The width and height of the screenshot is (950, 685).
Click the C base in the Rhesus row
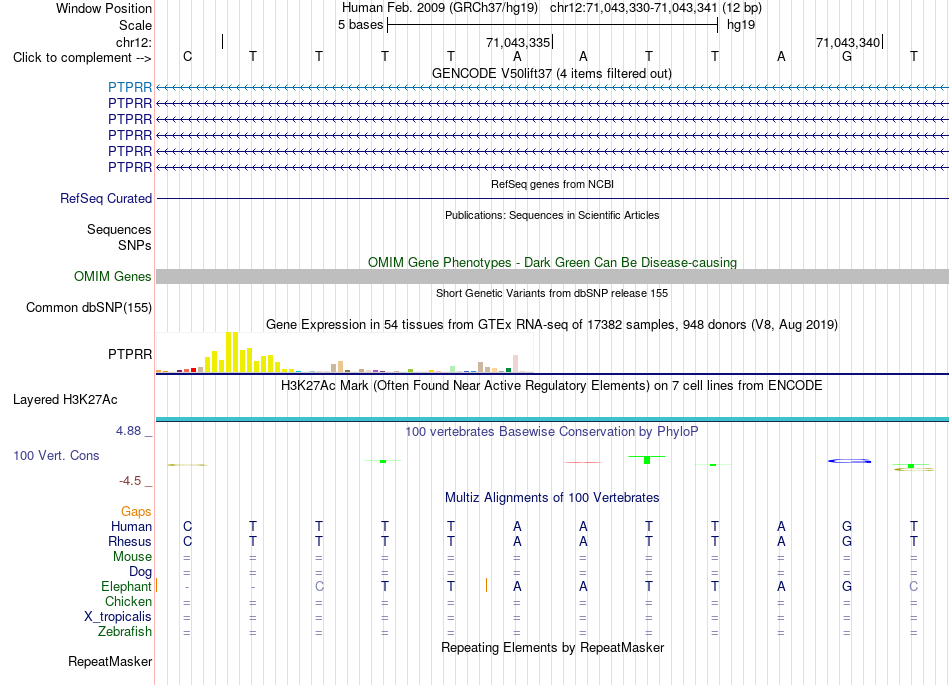click(187, 541)
